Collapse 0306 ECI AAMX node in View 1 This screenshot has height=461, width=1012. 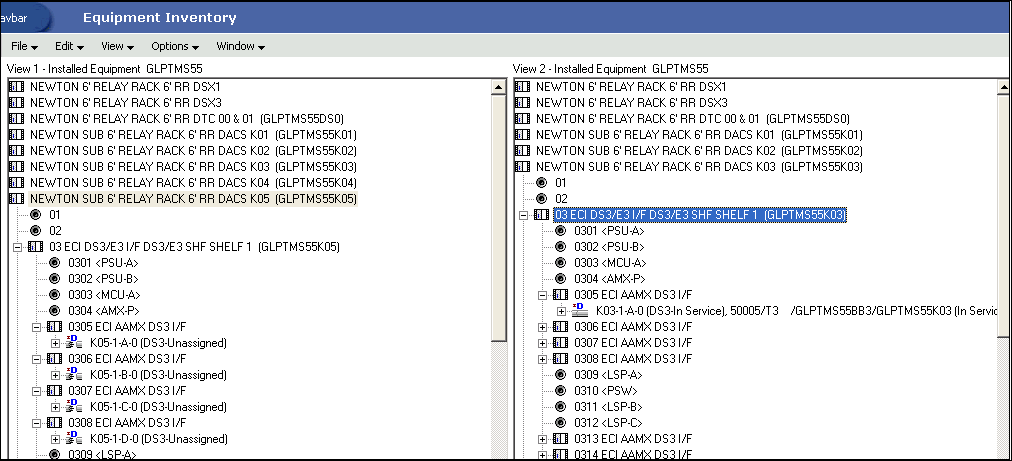[36, 360]
